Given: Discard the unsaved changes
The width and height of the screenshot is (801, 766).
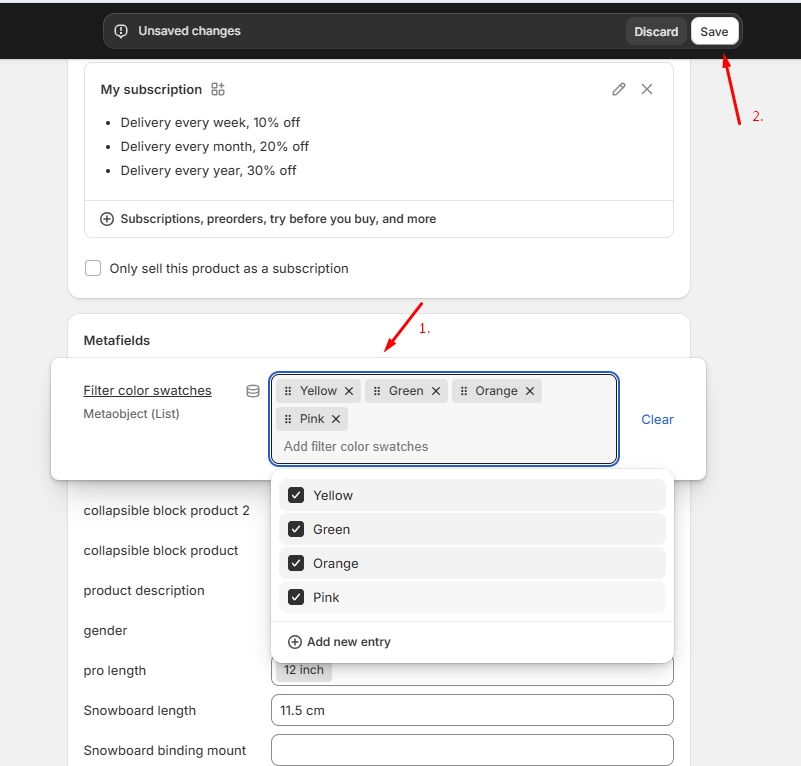Looking at the screenshot, I should click(656, 31).
